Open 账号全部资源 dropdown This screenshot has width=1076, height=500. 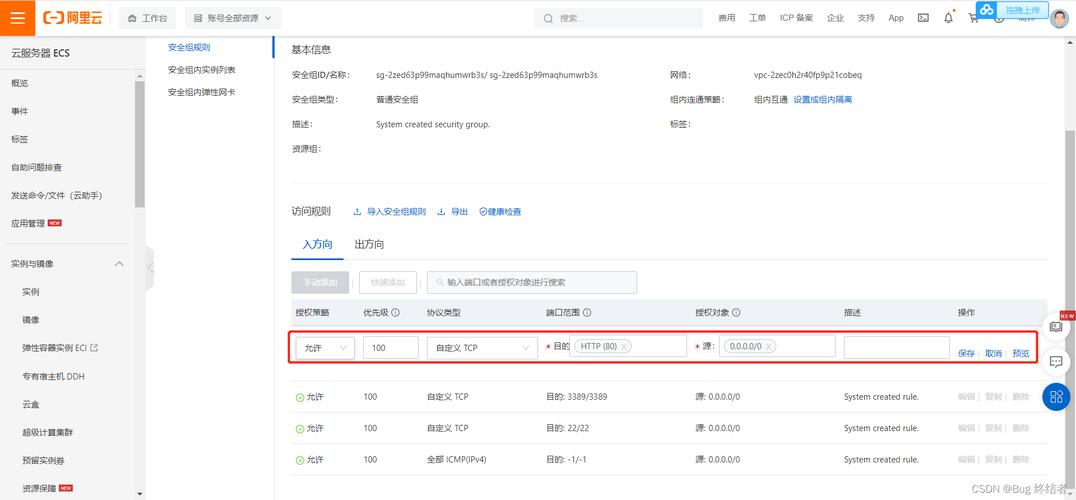[x=233, y=19]
